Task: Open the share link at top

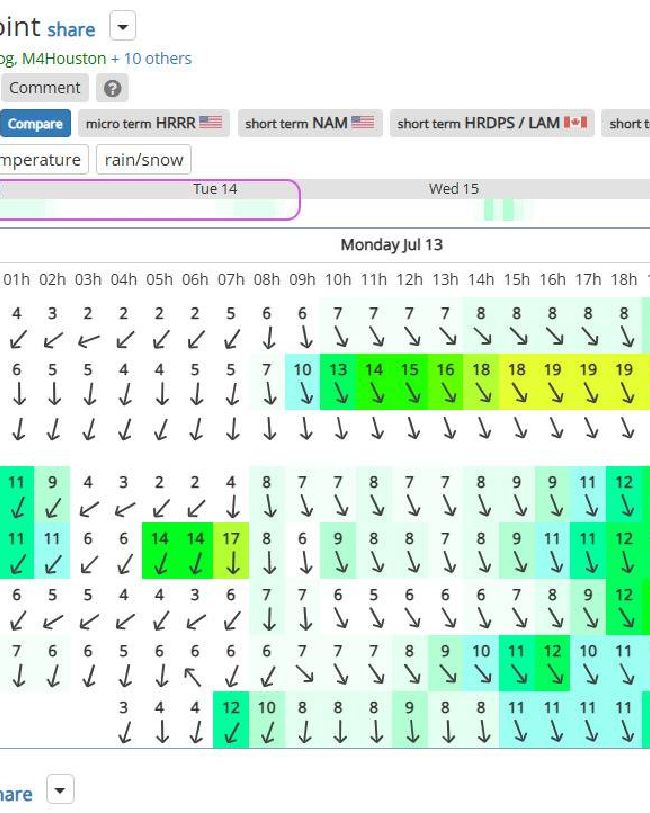Action: (72, 29)
